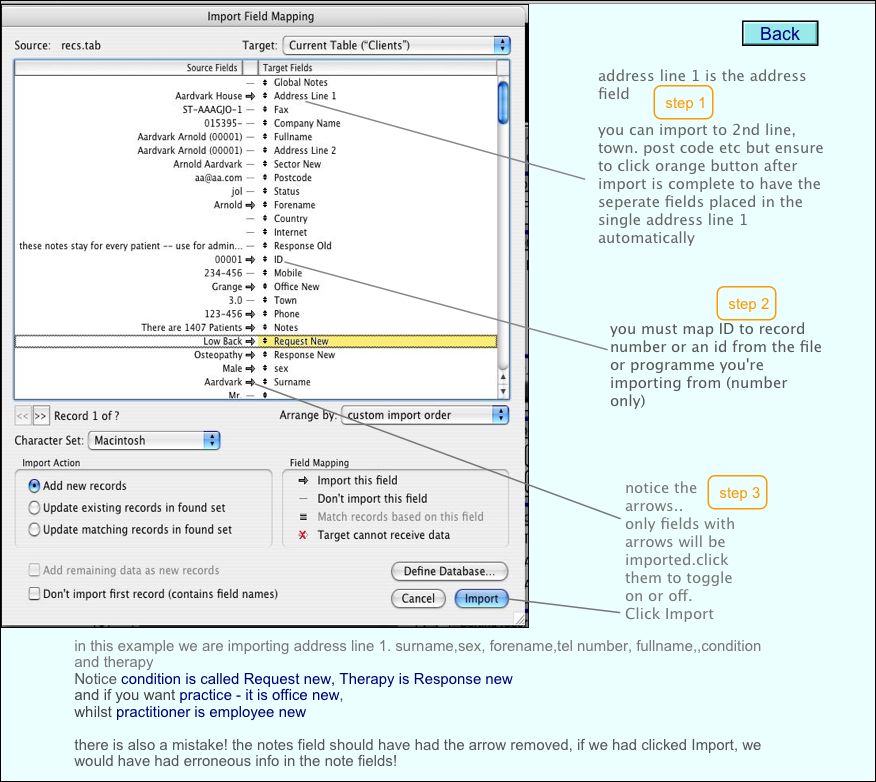Select source value Osteopathy
Viewport: 876px width, 782px height.
coord(218,355)
